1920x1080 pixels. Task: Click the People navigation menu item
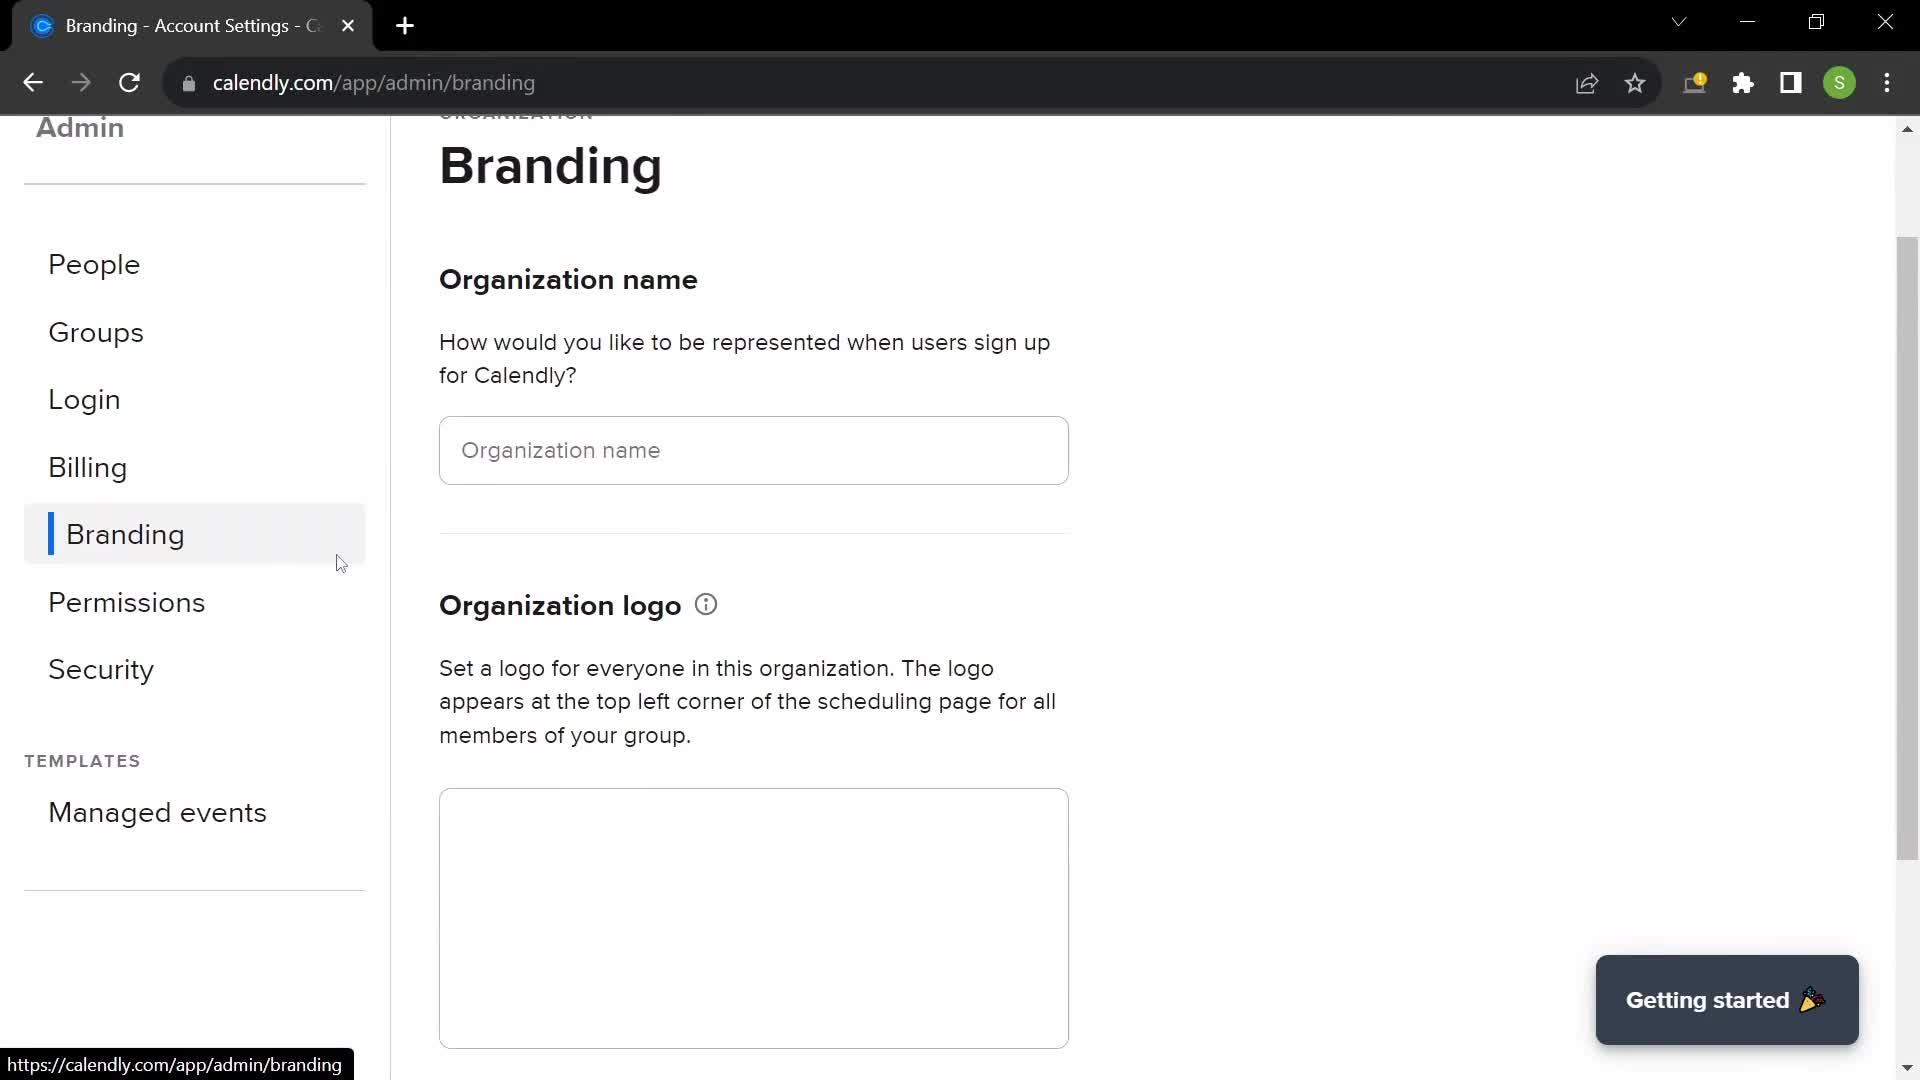pos(94,264)
